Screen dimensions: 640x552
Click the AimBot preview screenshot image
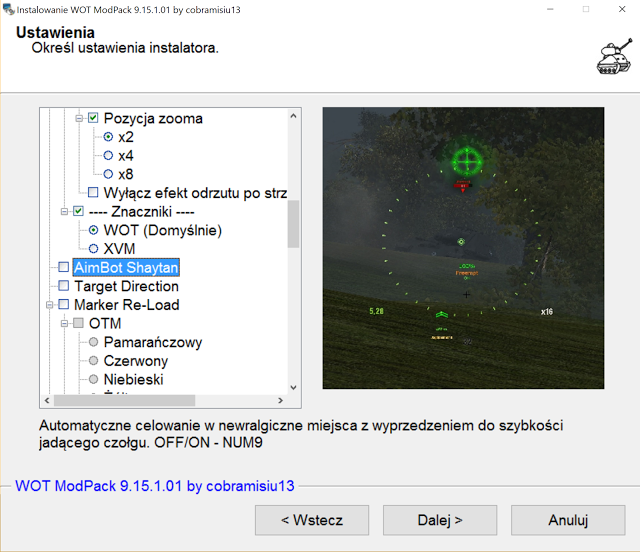click(x=463, y=248)
